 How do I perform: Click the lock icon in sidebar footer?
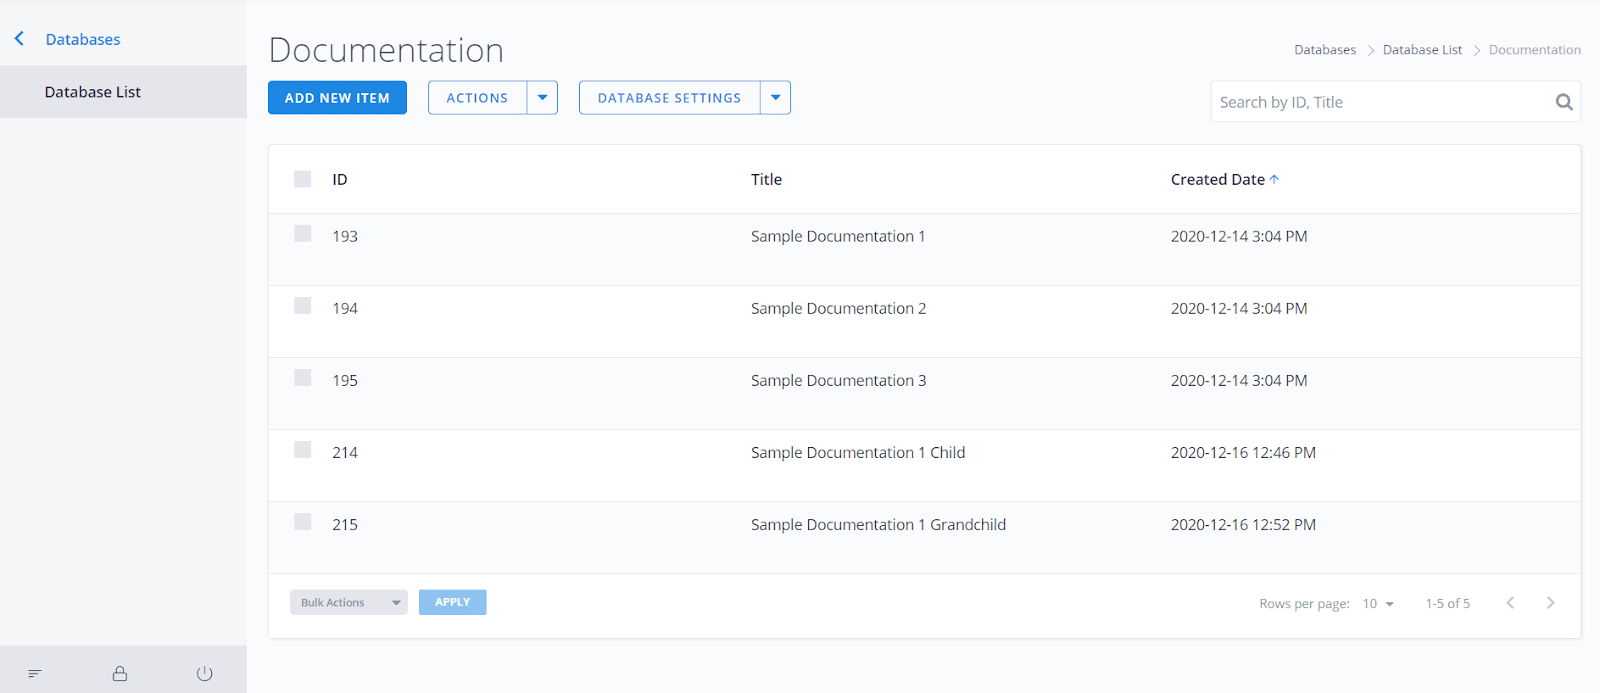coord(120,674)
